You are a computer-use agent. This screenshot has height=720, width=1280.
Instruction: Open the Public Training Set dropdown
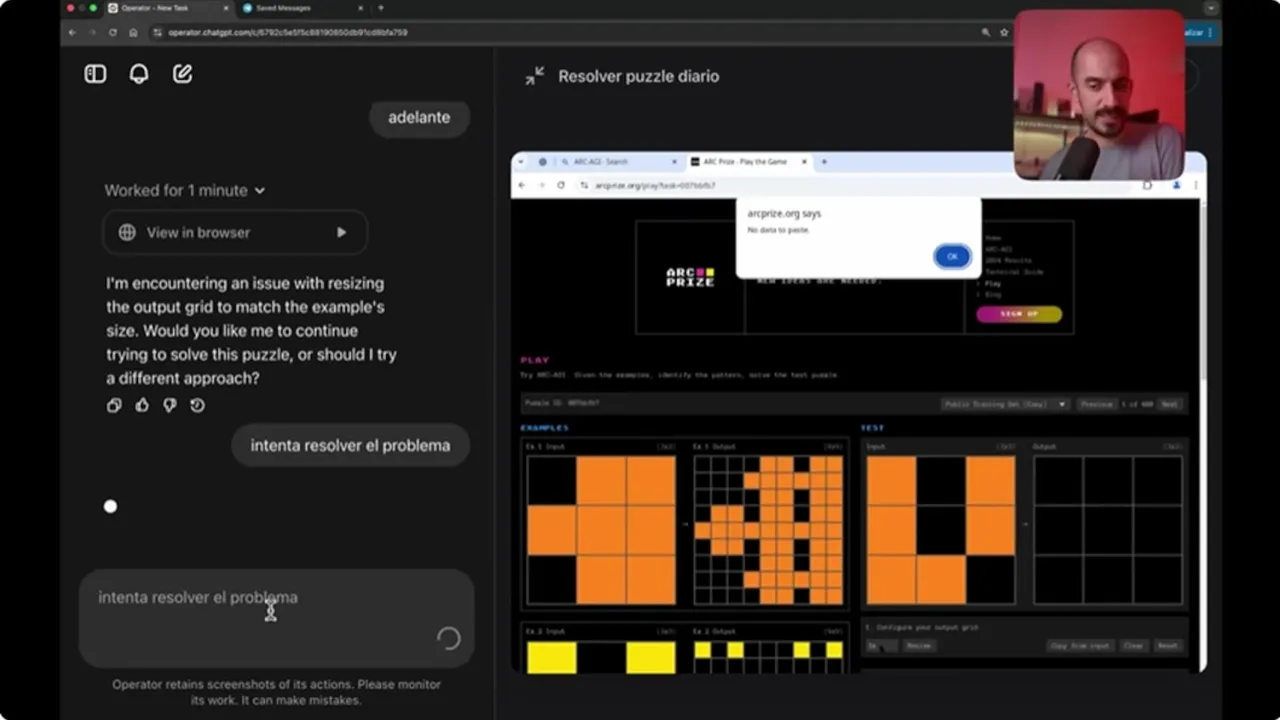(1005, 404)
